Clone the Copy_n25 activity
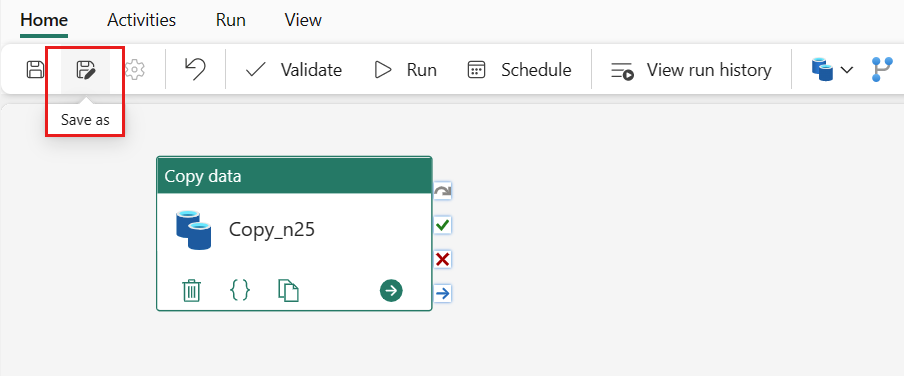The height and width of the screenshot is (376, 904). tap(288, 291)
